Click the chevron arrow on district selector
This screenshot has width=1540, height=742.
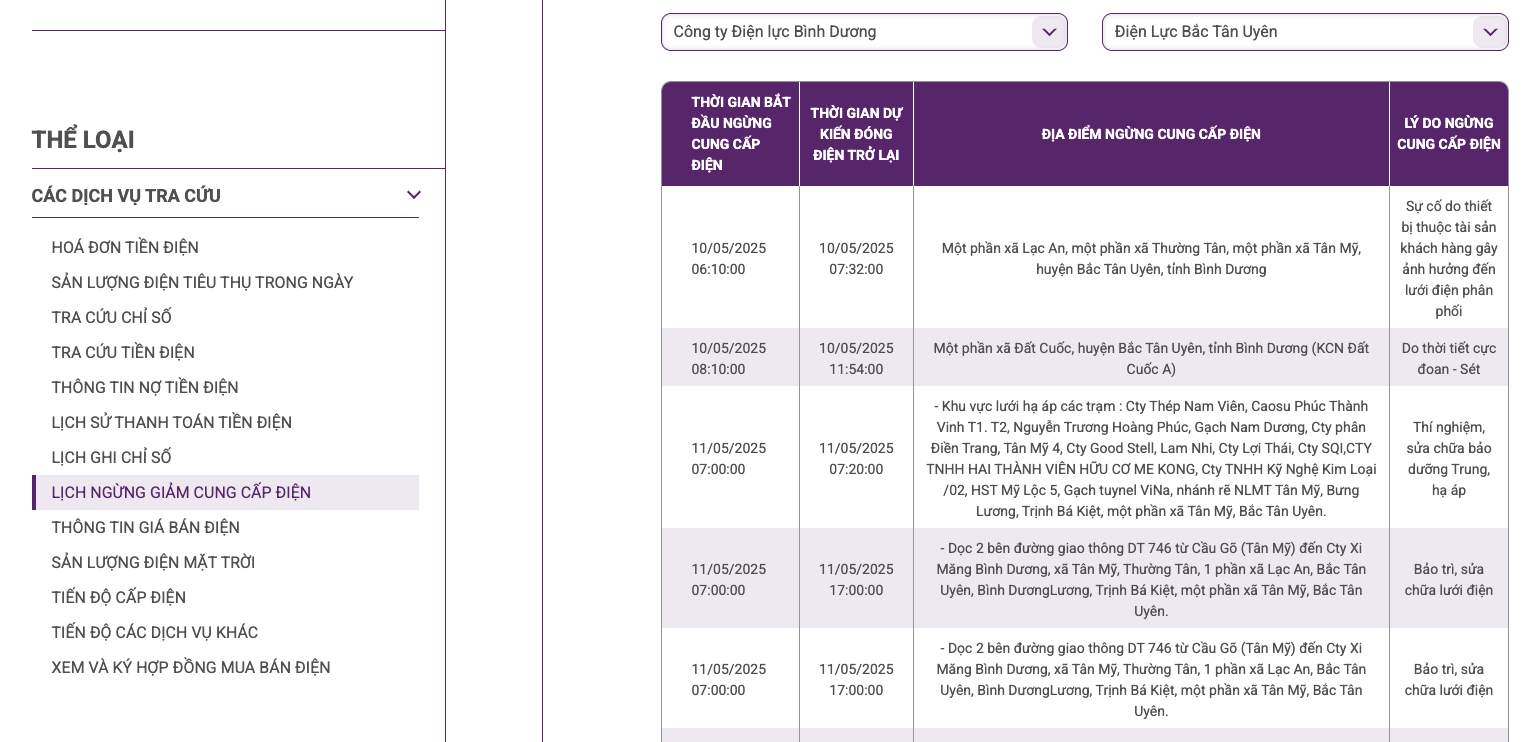point(1490,32)
